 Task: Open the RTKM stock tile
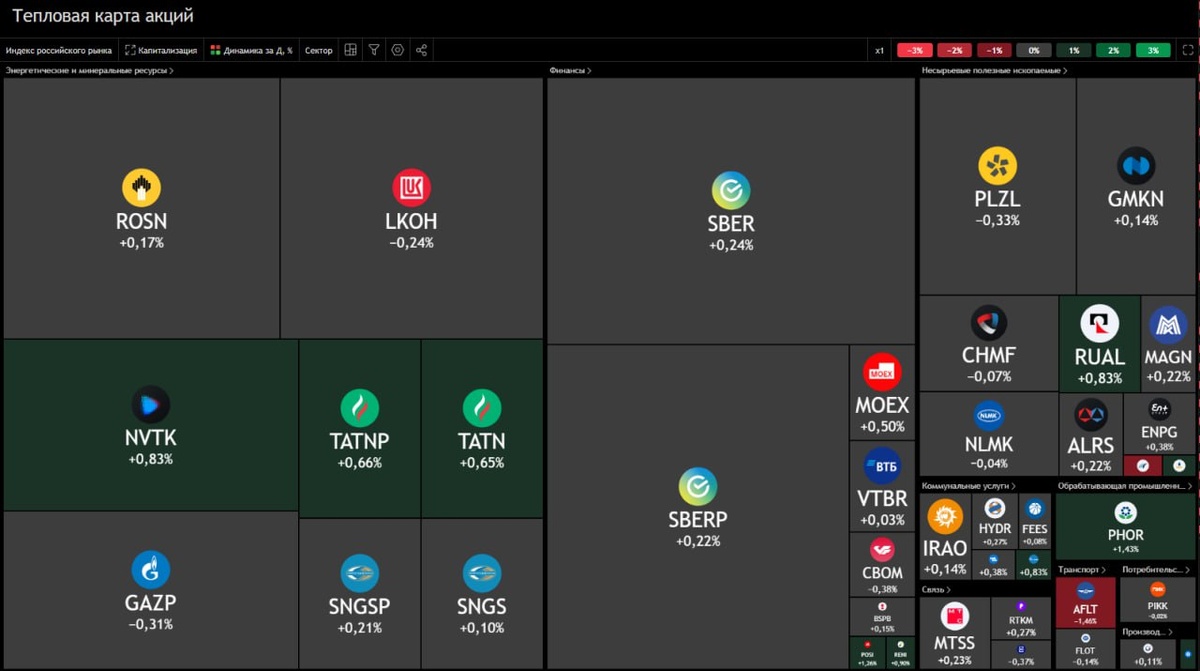(1021, 619)
